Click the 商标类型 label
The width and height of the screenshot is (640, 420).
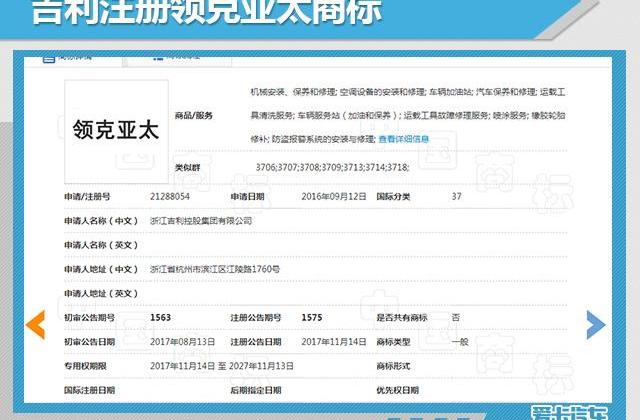tap(393, 342)
